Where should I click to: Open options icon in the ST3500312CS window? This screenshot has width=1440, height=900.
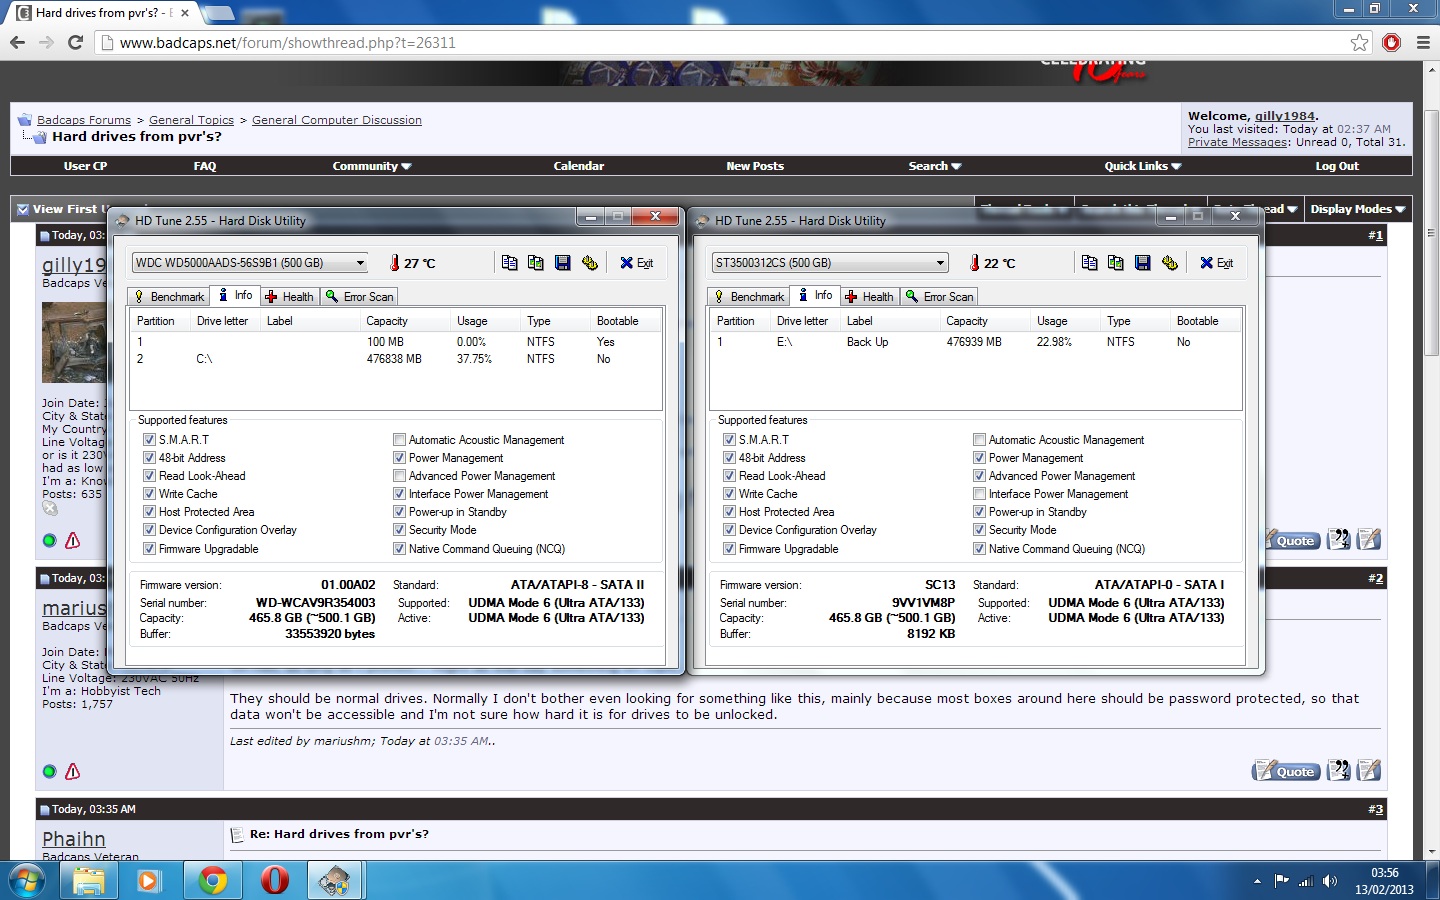pos(1170,263)
